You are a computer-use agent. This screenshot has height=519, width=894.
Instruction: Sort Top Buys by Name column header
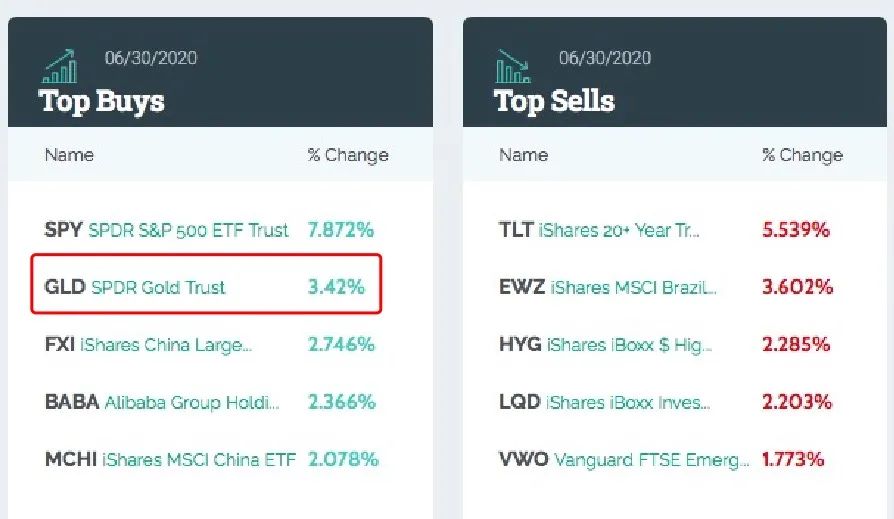tap(69, 155)
